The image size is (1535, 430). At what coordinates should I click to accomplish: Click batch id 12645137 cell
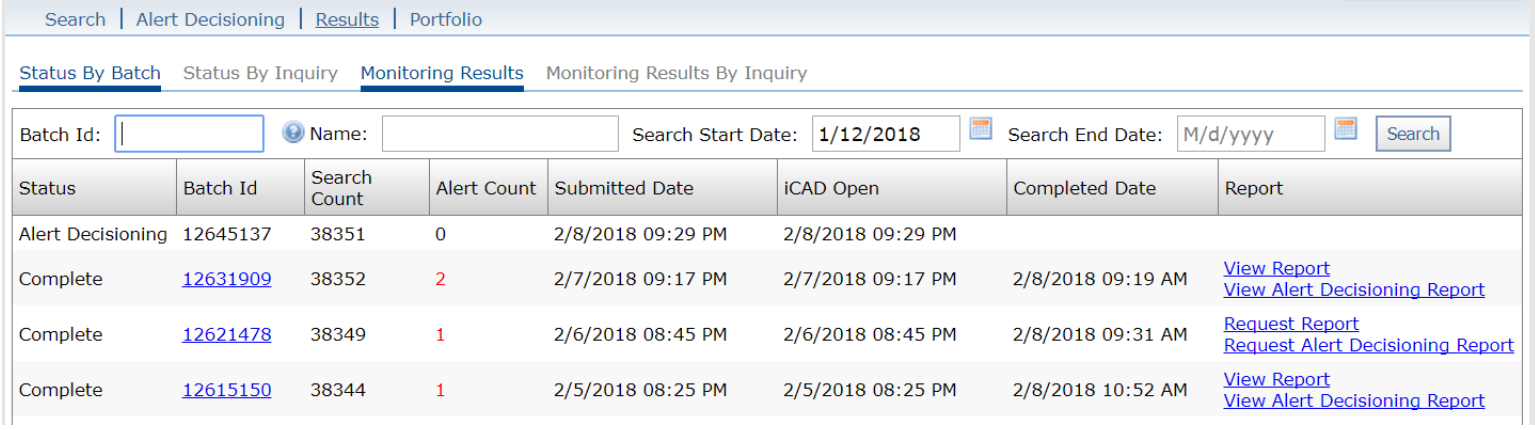tap(226, 235)
